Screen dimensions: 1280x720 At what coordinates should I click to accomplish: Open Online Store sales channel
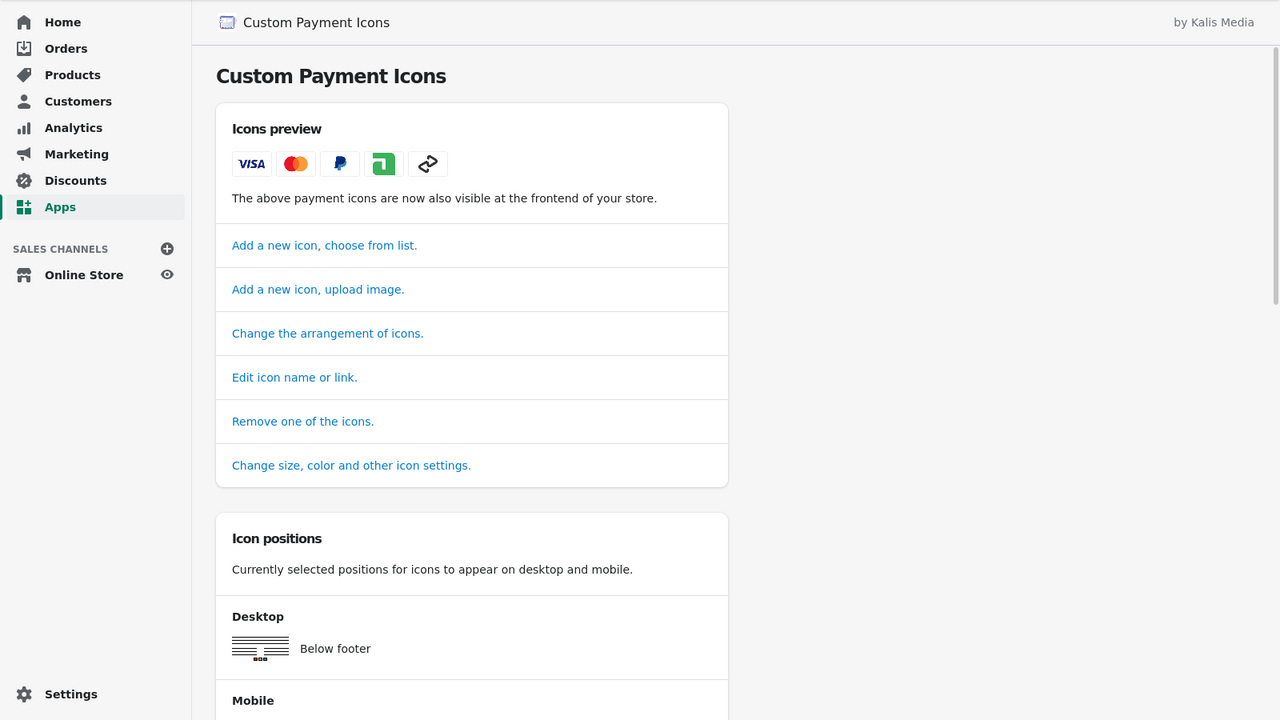point(84,275)
